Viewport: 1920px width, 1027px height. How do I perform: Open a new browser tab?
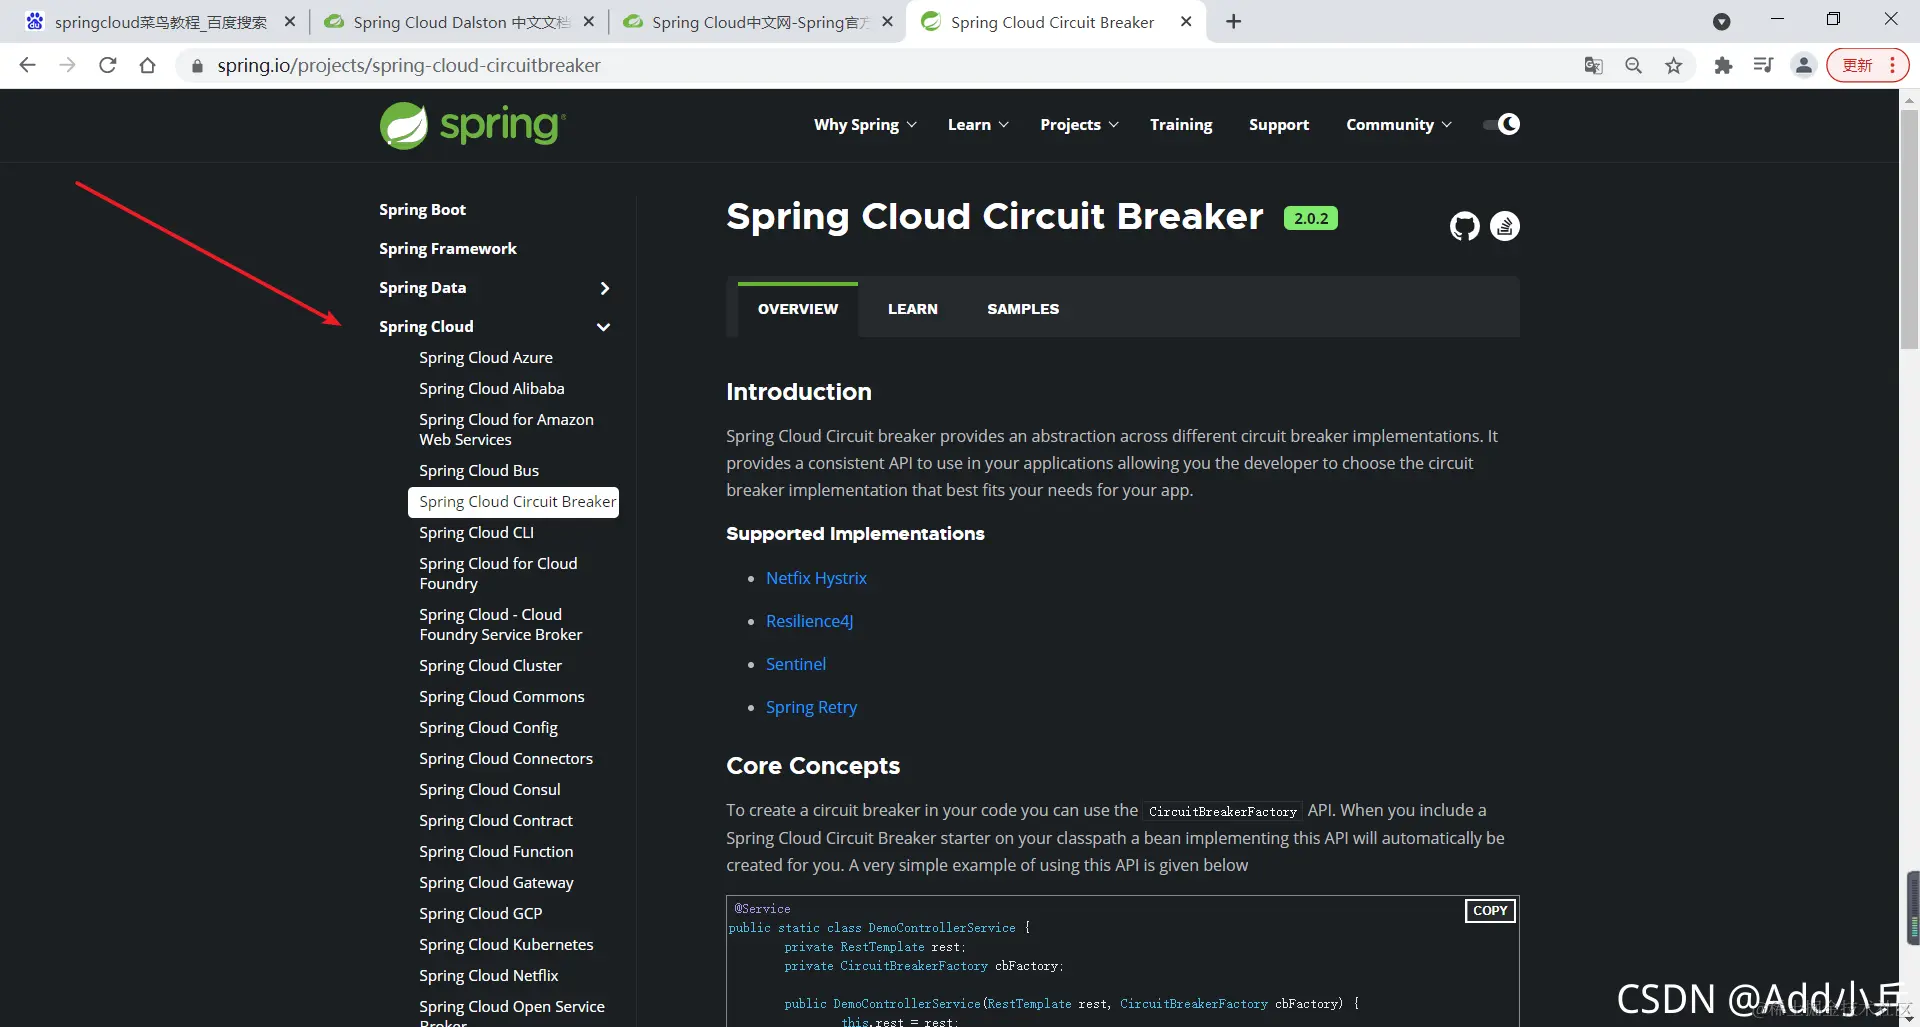(x=1234, y=22)
